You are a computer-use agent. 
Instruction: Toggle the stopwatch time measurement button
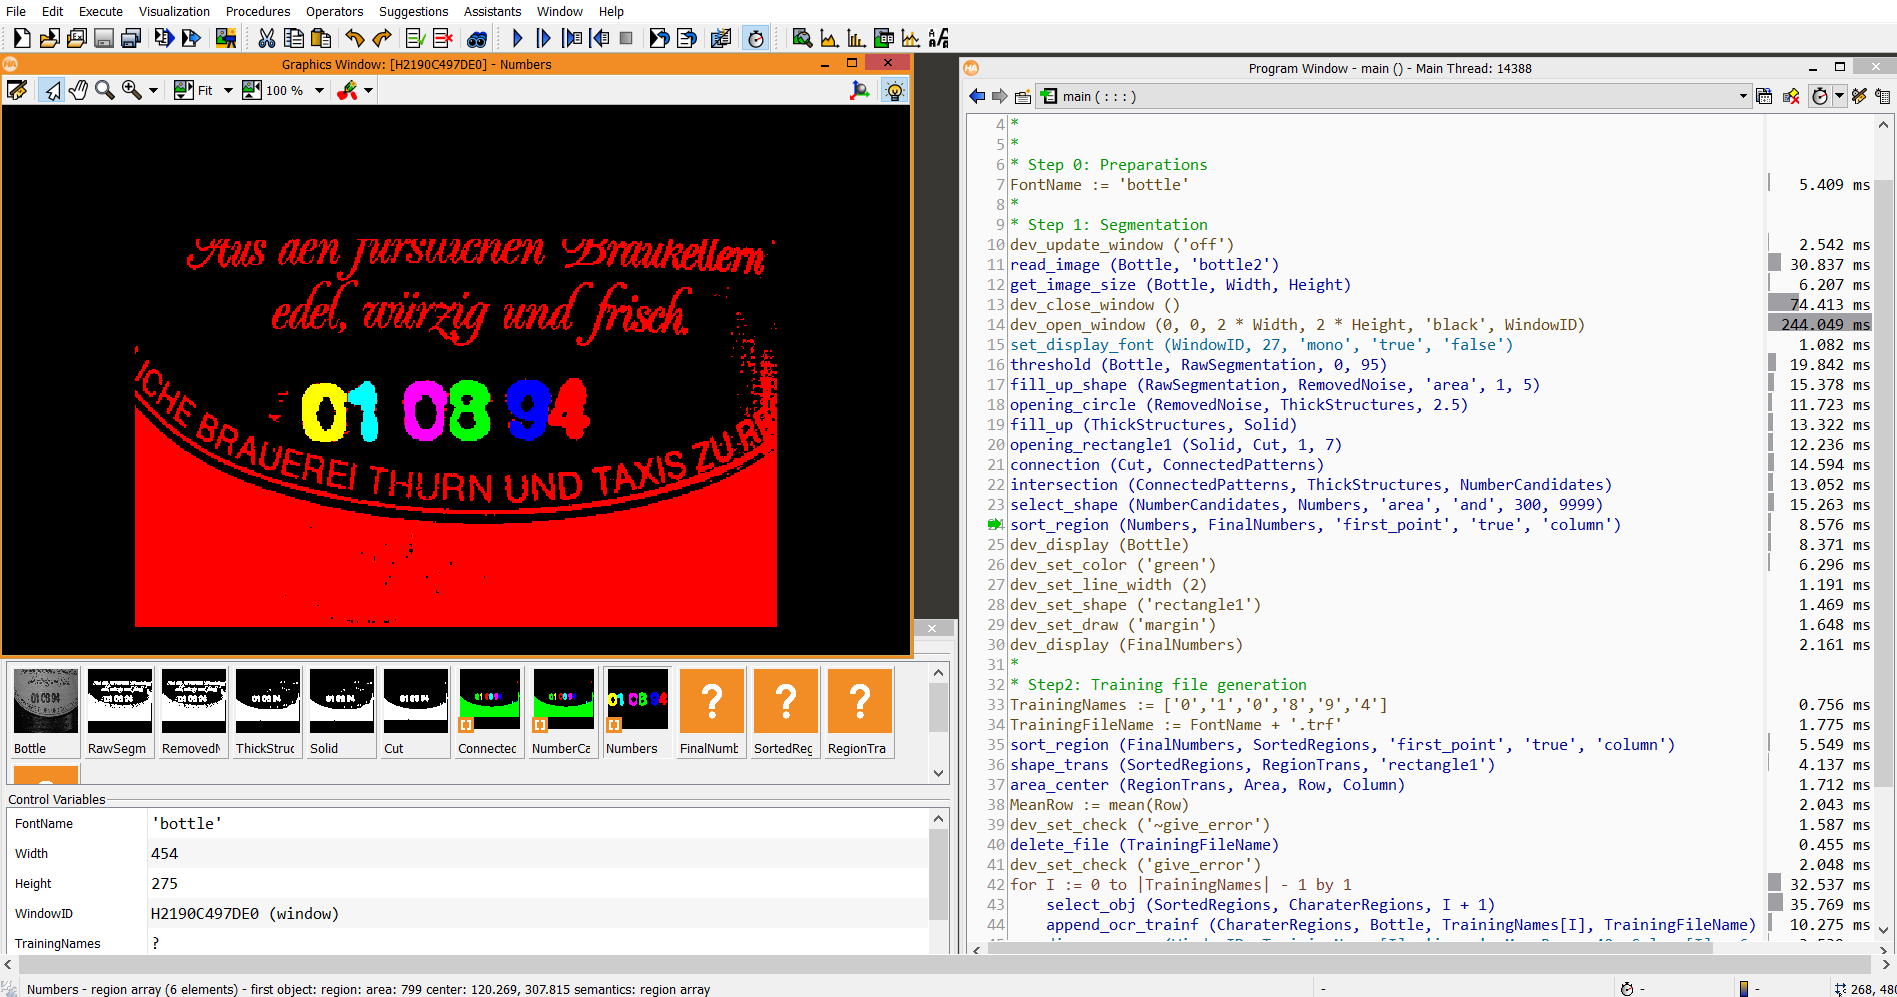point(756,38)
